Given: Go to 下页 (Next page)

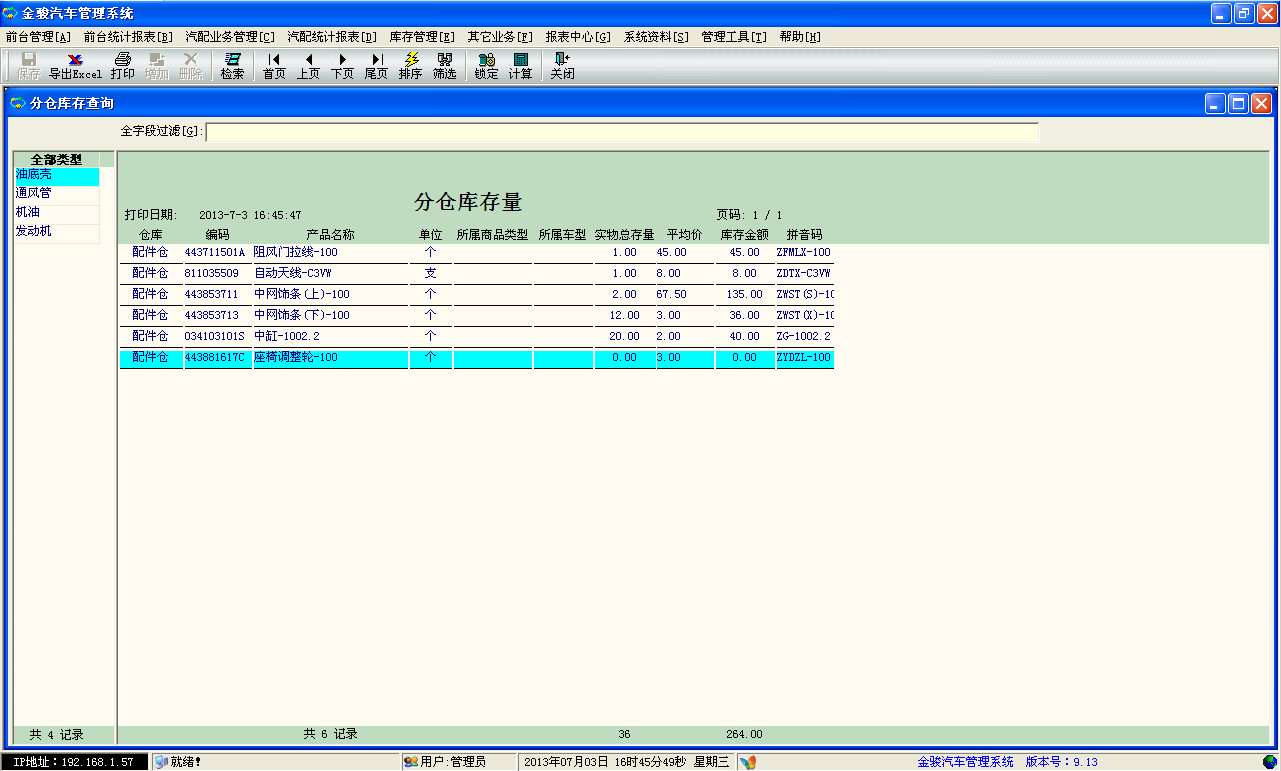Looking at the screenshot, I should (x=343, y=66).
